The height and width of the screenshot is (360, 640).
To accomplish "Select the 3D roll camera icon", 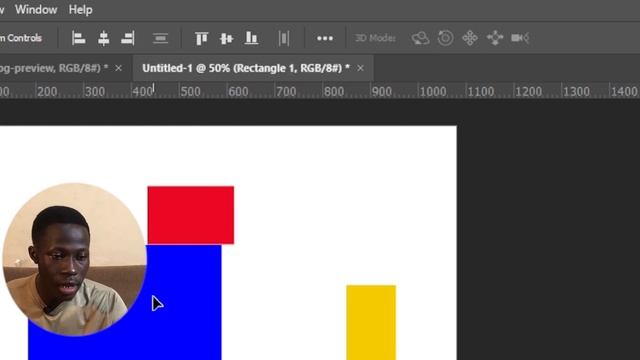I will click(445, 38).
